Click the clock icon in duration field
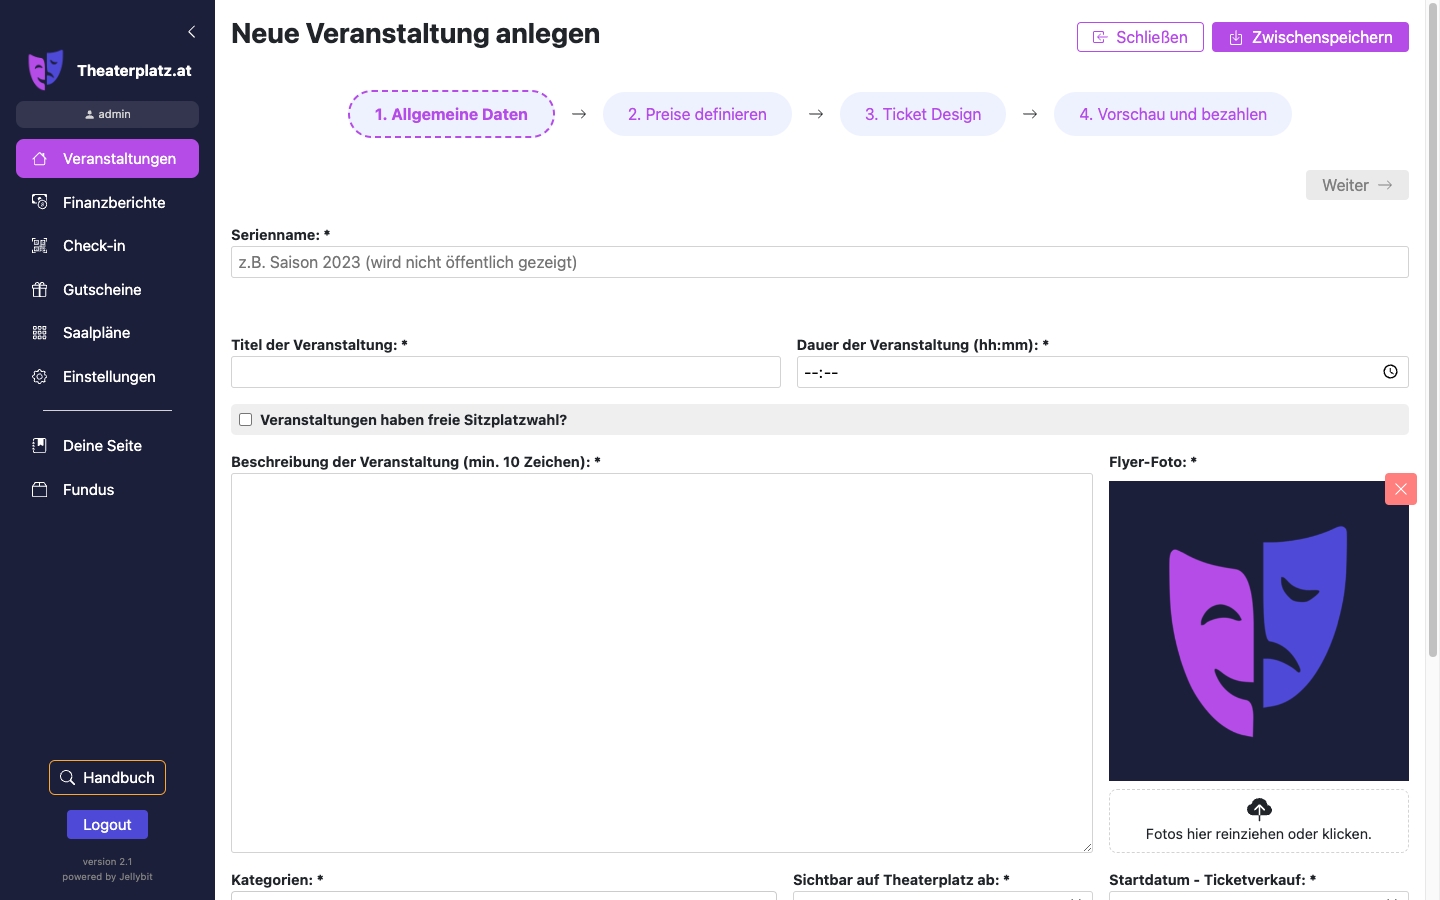This screenshot has width=1440, height=900. (1390, 372)
